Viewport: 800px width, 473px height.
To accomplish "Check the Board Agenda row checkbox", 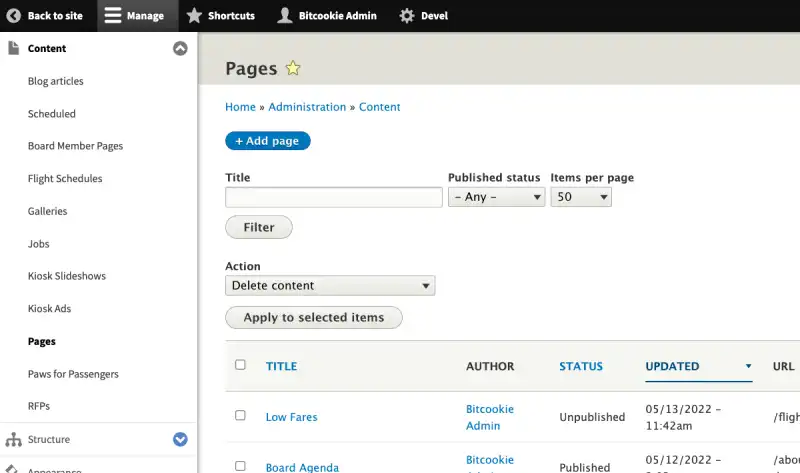I will [240, 466].
